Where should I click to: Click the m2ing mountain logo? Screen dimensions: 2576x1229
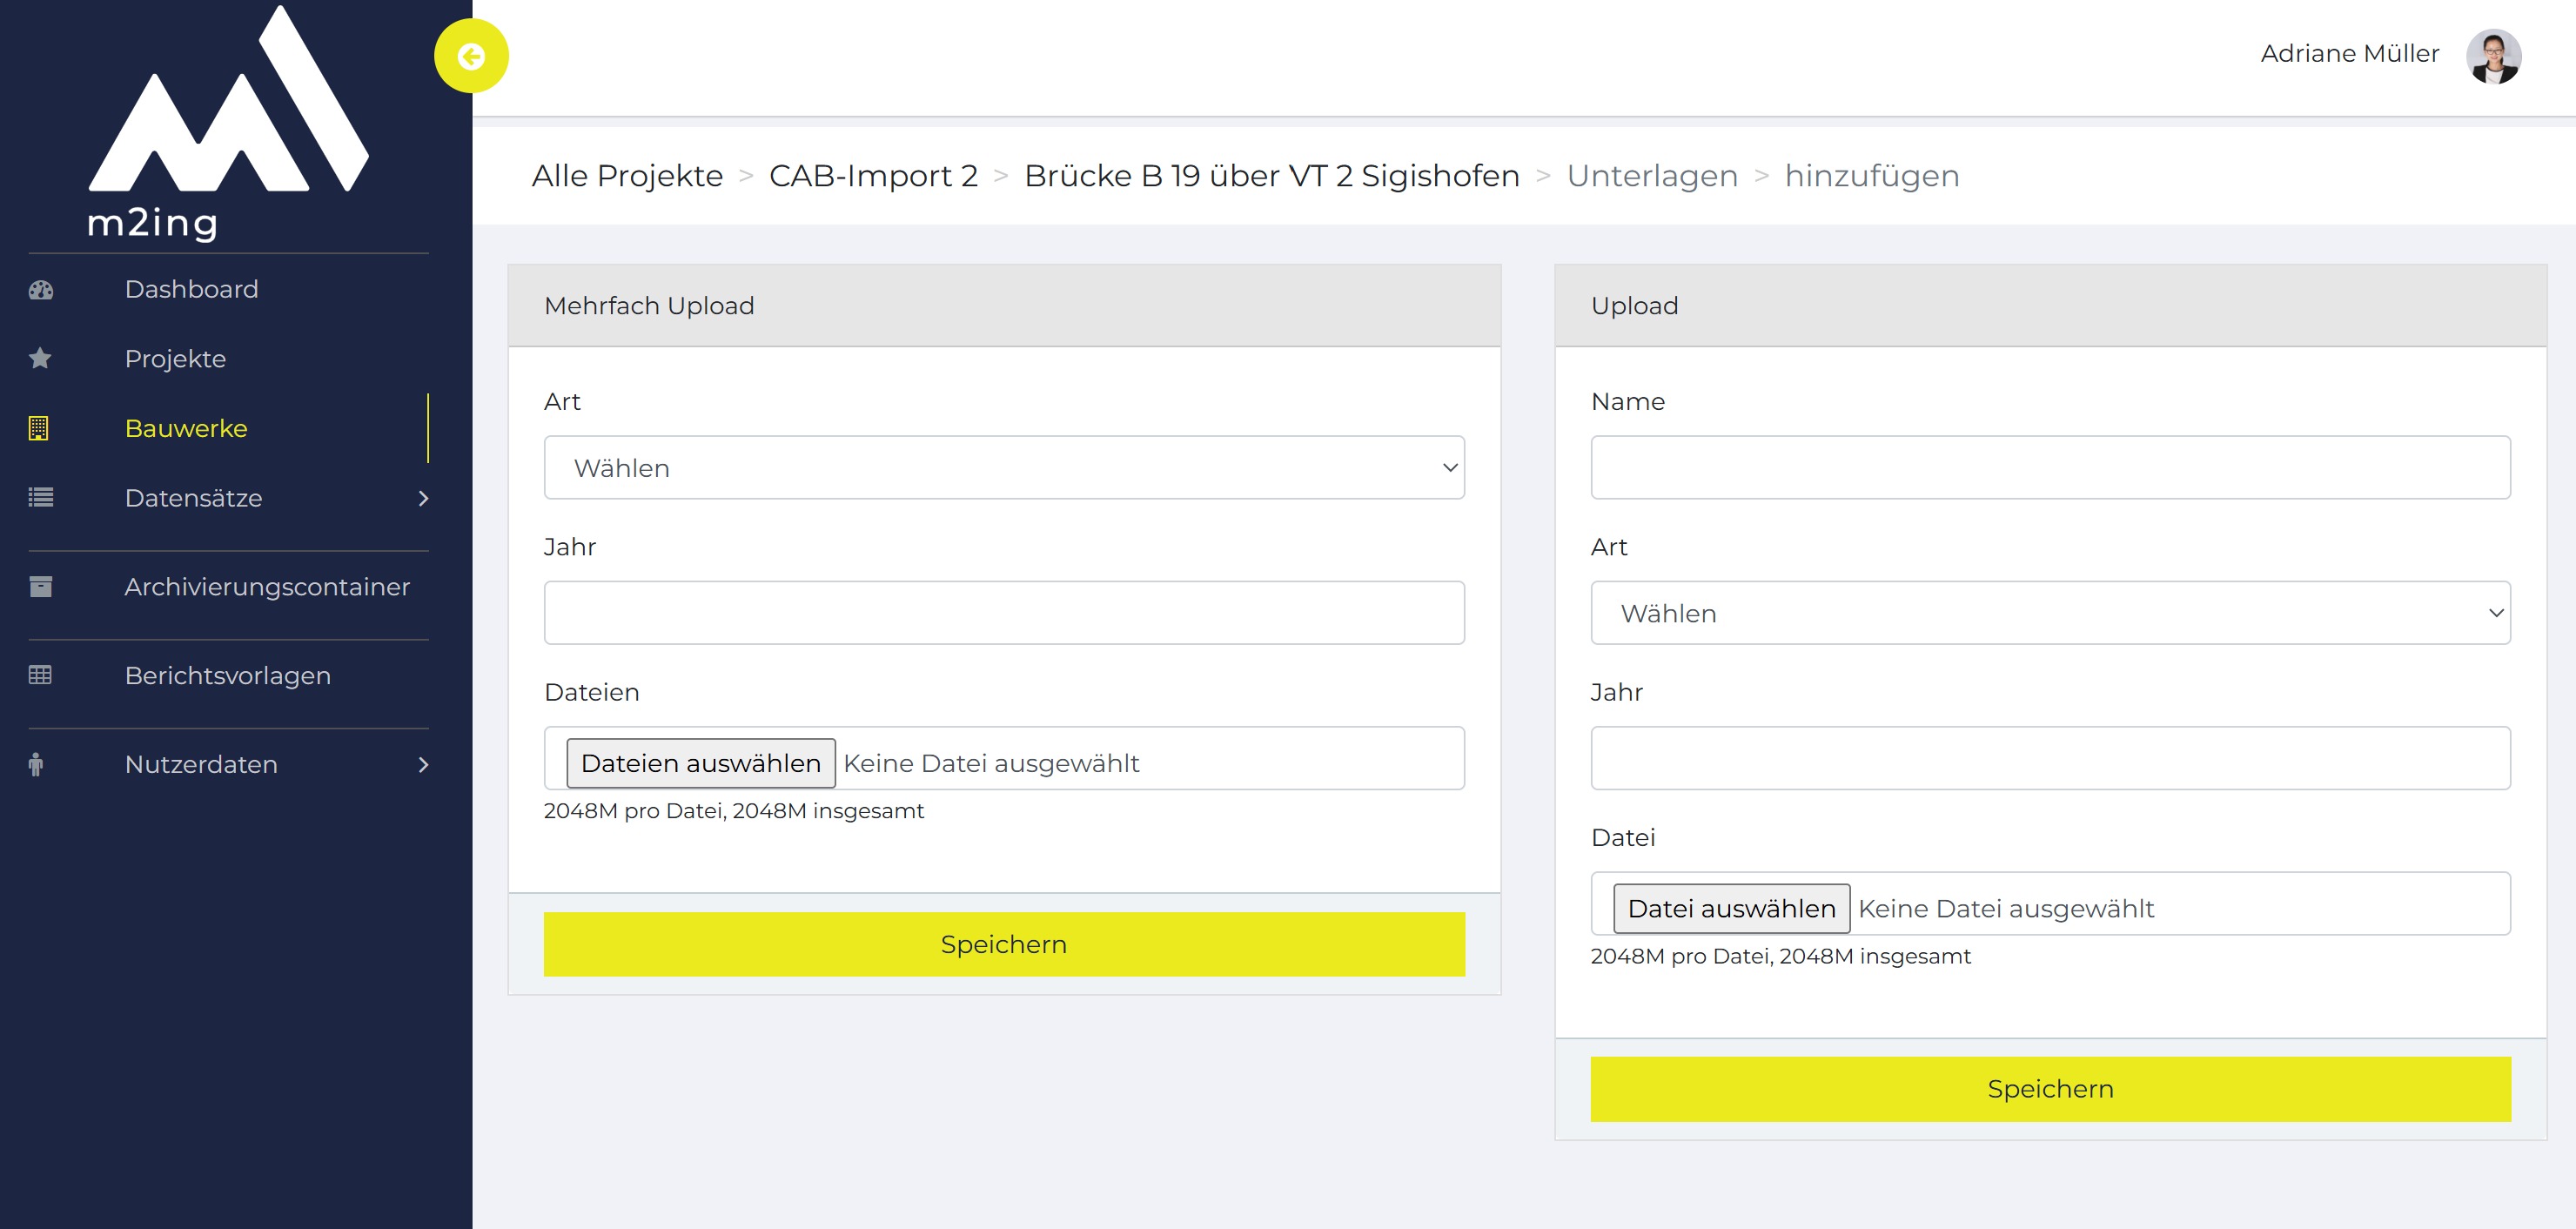click(x=229, y=122)
